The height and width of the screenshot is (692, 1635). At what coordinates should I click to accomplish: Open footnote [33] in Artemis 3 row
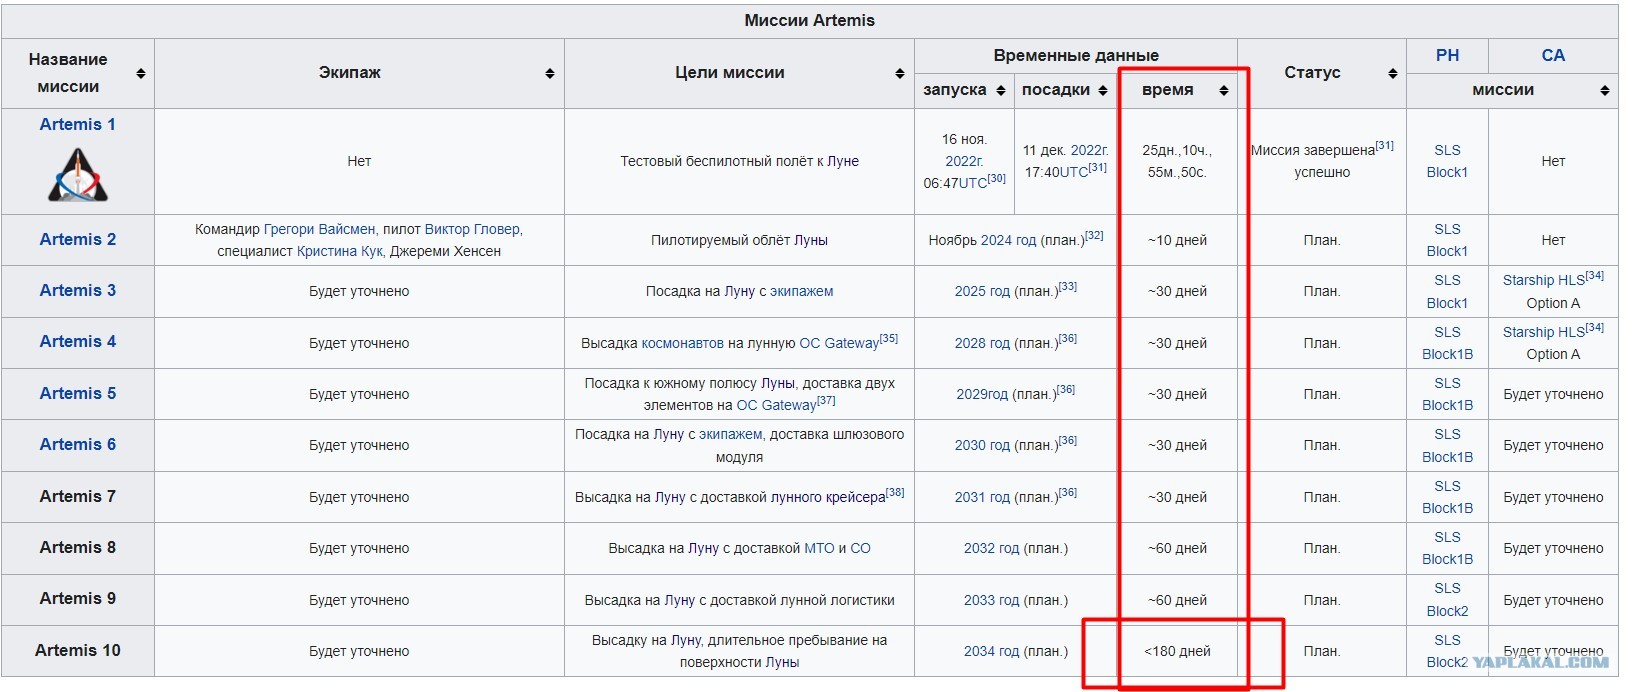[1068, 286]
